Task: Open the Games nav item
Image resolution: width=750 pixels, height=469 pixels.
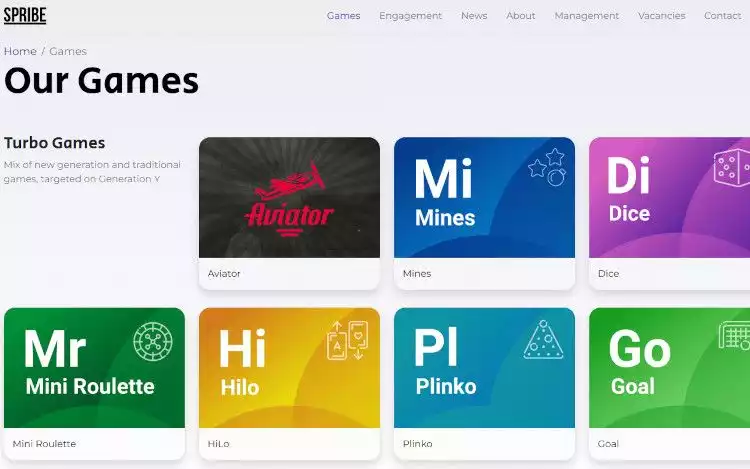Action: (343, 16)
